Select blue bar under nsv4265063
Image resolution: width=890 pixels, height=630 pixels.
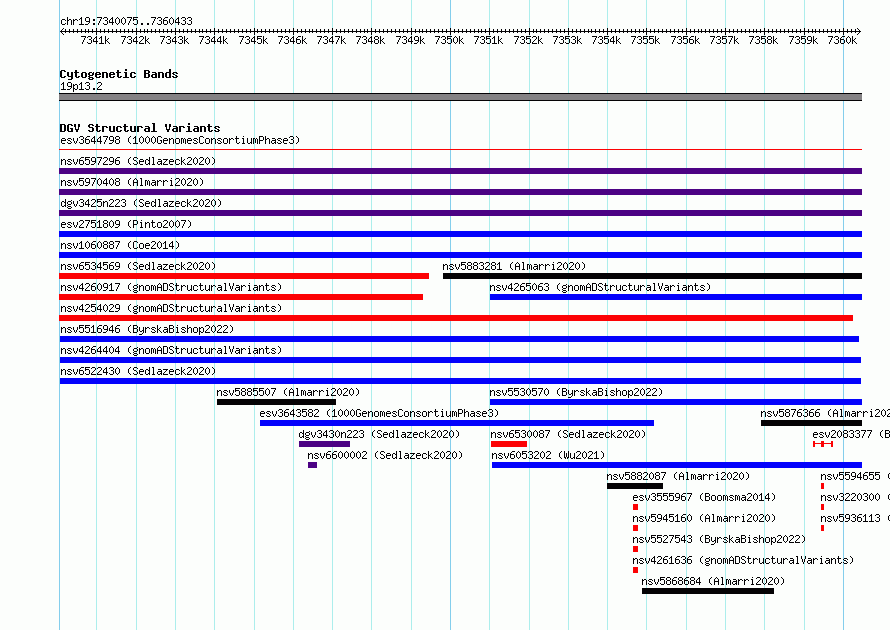click(x=675, y=297)
